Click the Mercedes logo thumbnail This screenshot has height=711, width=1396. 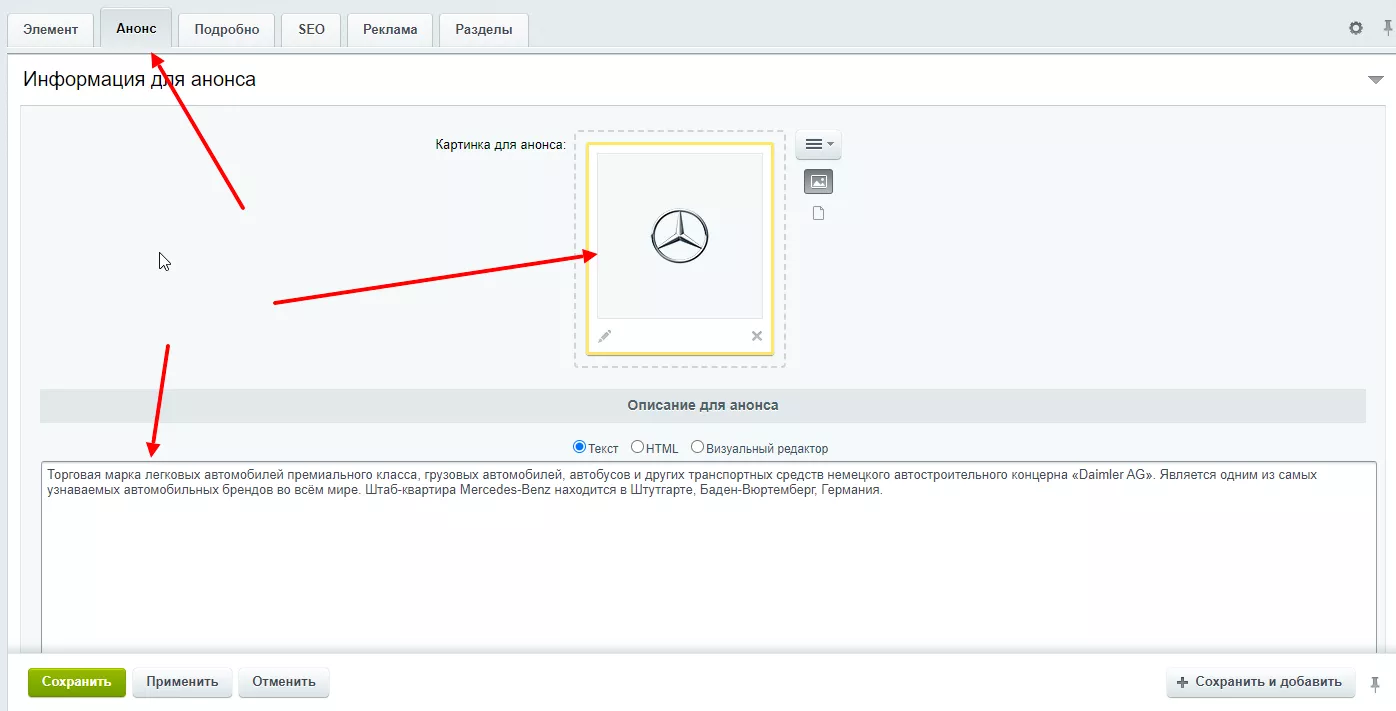pyautogui.click(x=679, y=236)
